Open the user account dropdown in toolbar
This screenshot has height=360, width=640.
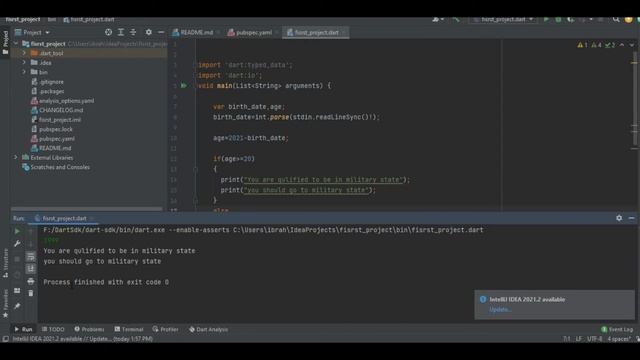[438, 19]
